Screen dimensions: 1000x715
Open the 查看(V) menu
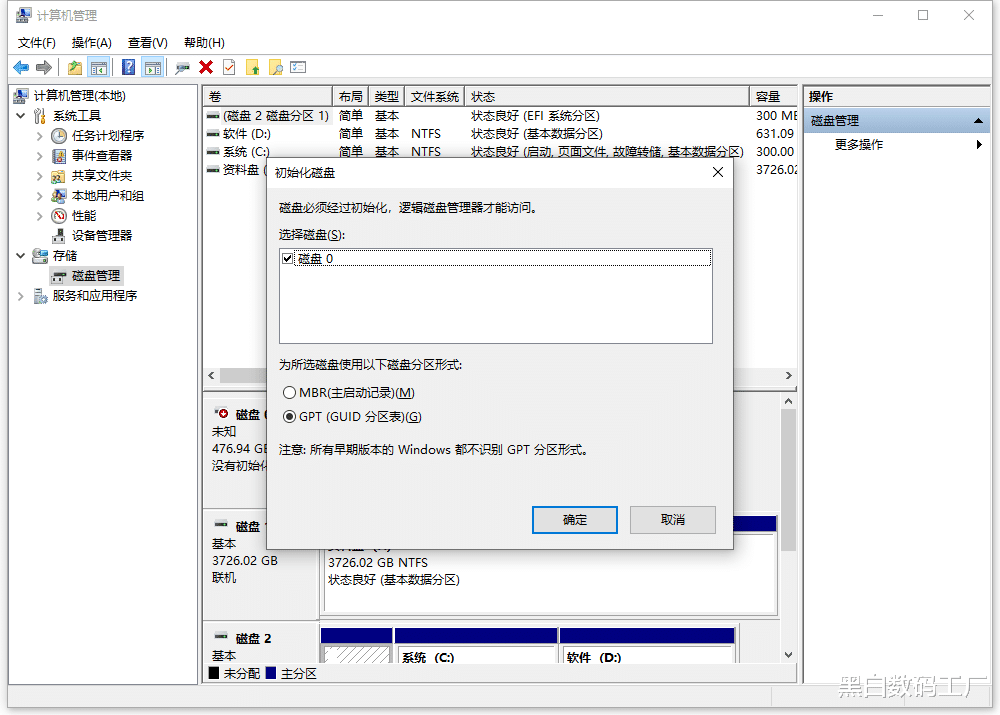point(146,42)
